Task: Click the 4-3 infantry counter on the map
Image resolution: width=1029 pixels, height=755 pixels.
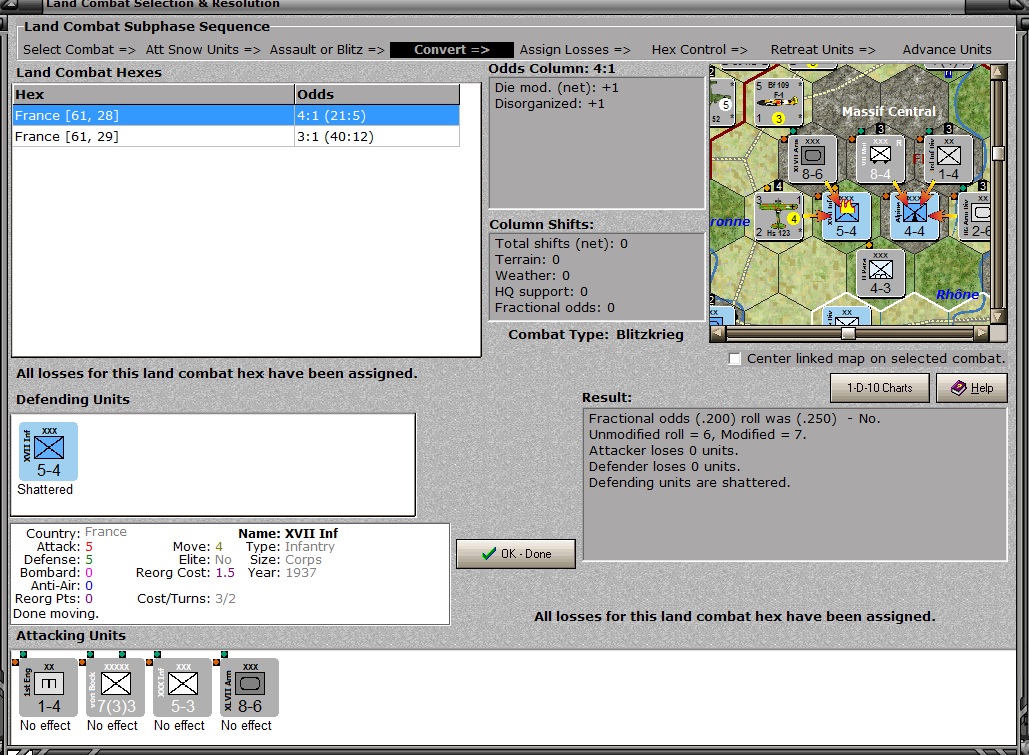Action: pos(881,272)
